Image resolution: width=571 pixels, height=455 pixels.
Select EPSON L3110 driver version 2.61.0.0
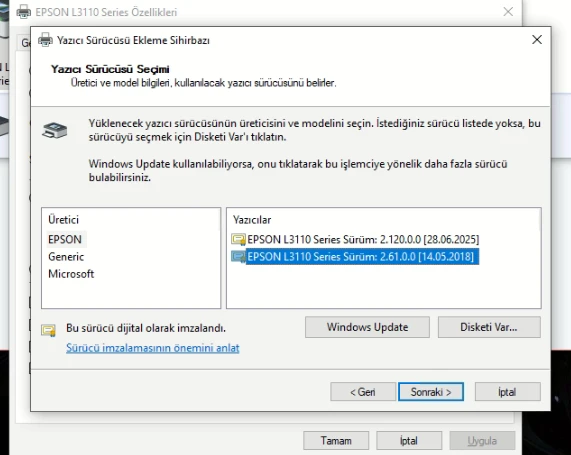[362, 256]
